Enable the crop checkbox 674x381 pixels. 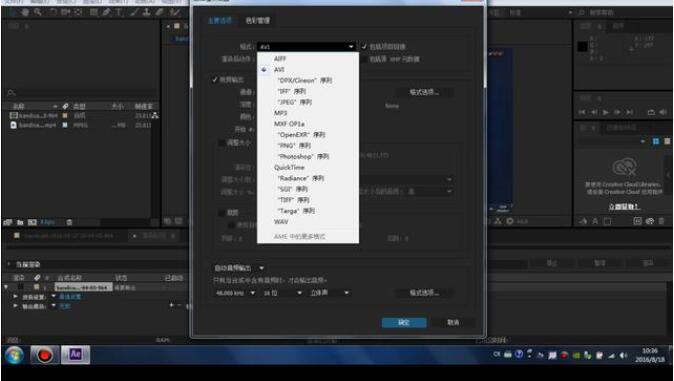222,212
